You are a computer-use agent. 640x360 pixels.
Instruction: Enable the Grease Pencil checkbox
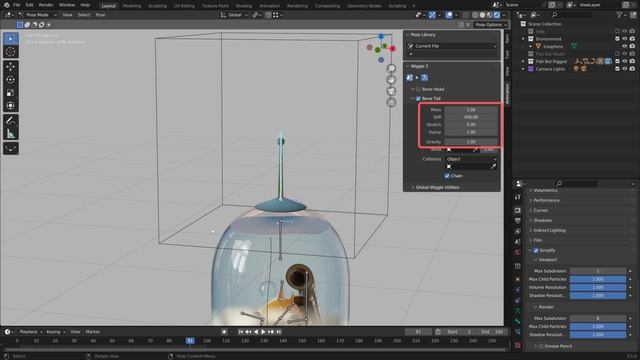point(541,346)
